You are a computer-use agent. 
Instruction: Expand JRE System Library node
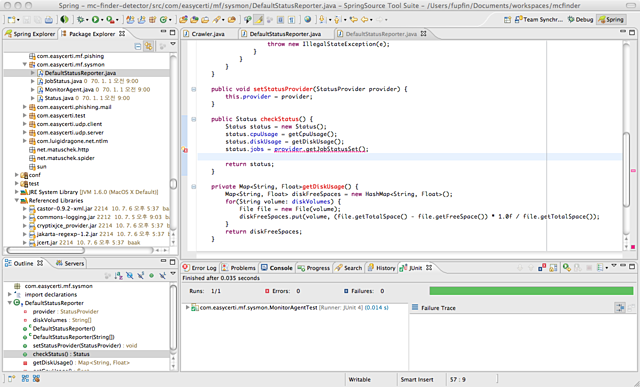(x=16, y=192)
